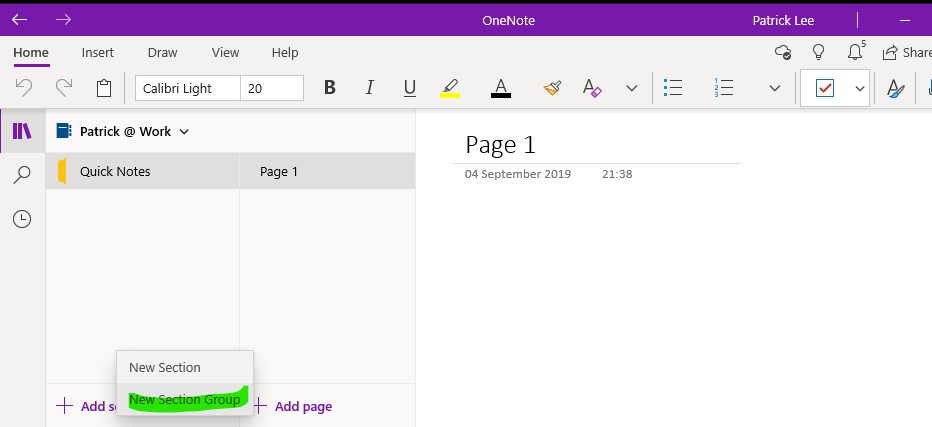The width and height of the screenshot is (932, 427).
Task: Go back with the left arrow
Action: point(20,20)
